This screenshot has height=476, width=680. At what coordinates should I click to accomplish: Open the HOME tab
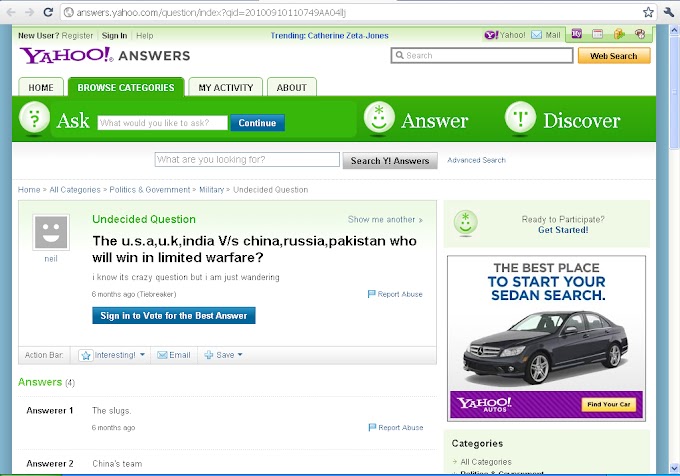coord(41,87)
